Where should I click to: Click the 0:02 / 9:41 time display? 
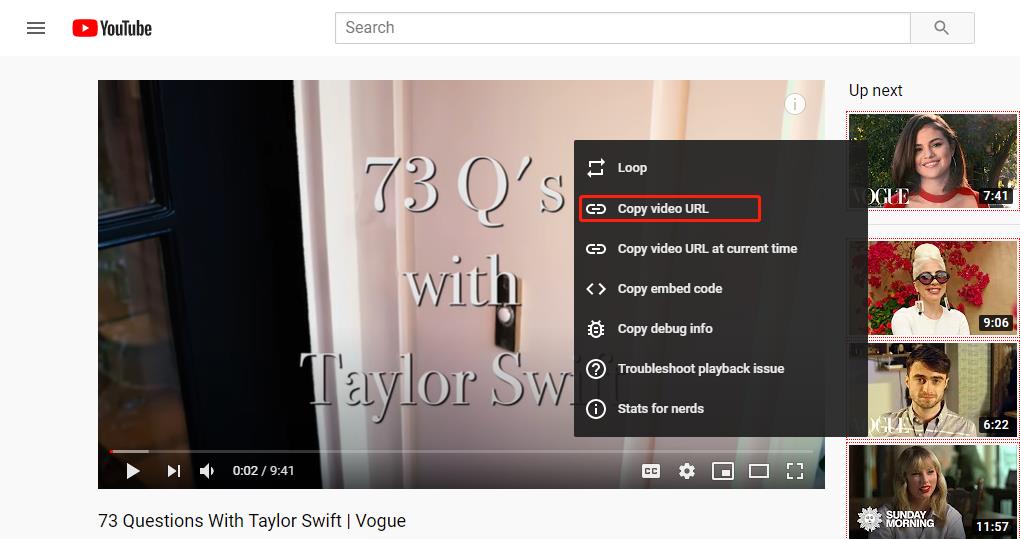(263, 471)
